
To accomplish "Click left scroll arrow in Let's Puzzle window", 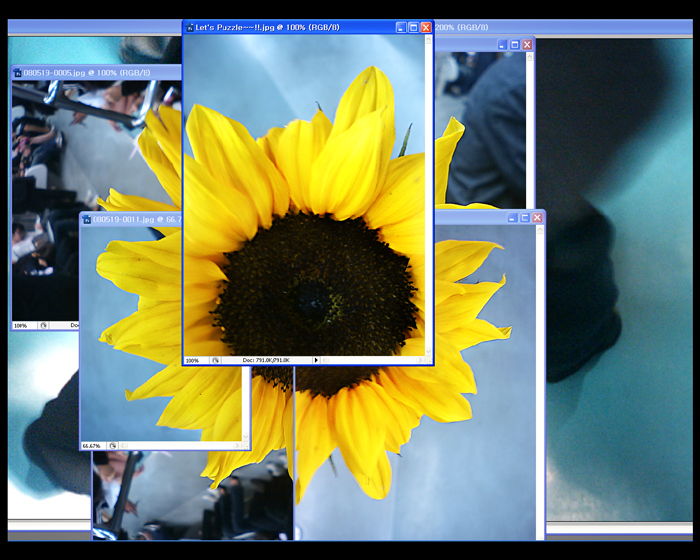I will (325, 360).
